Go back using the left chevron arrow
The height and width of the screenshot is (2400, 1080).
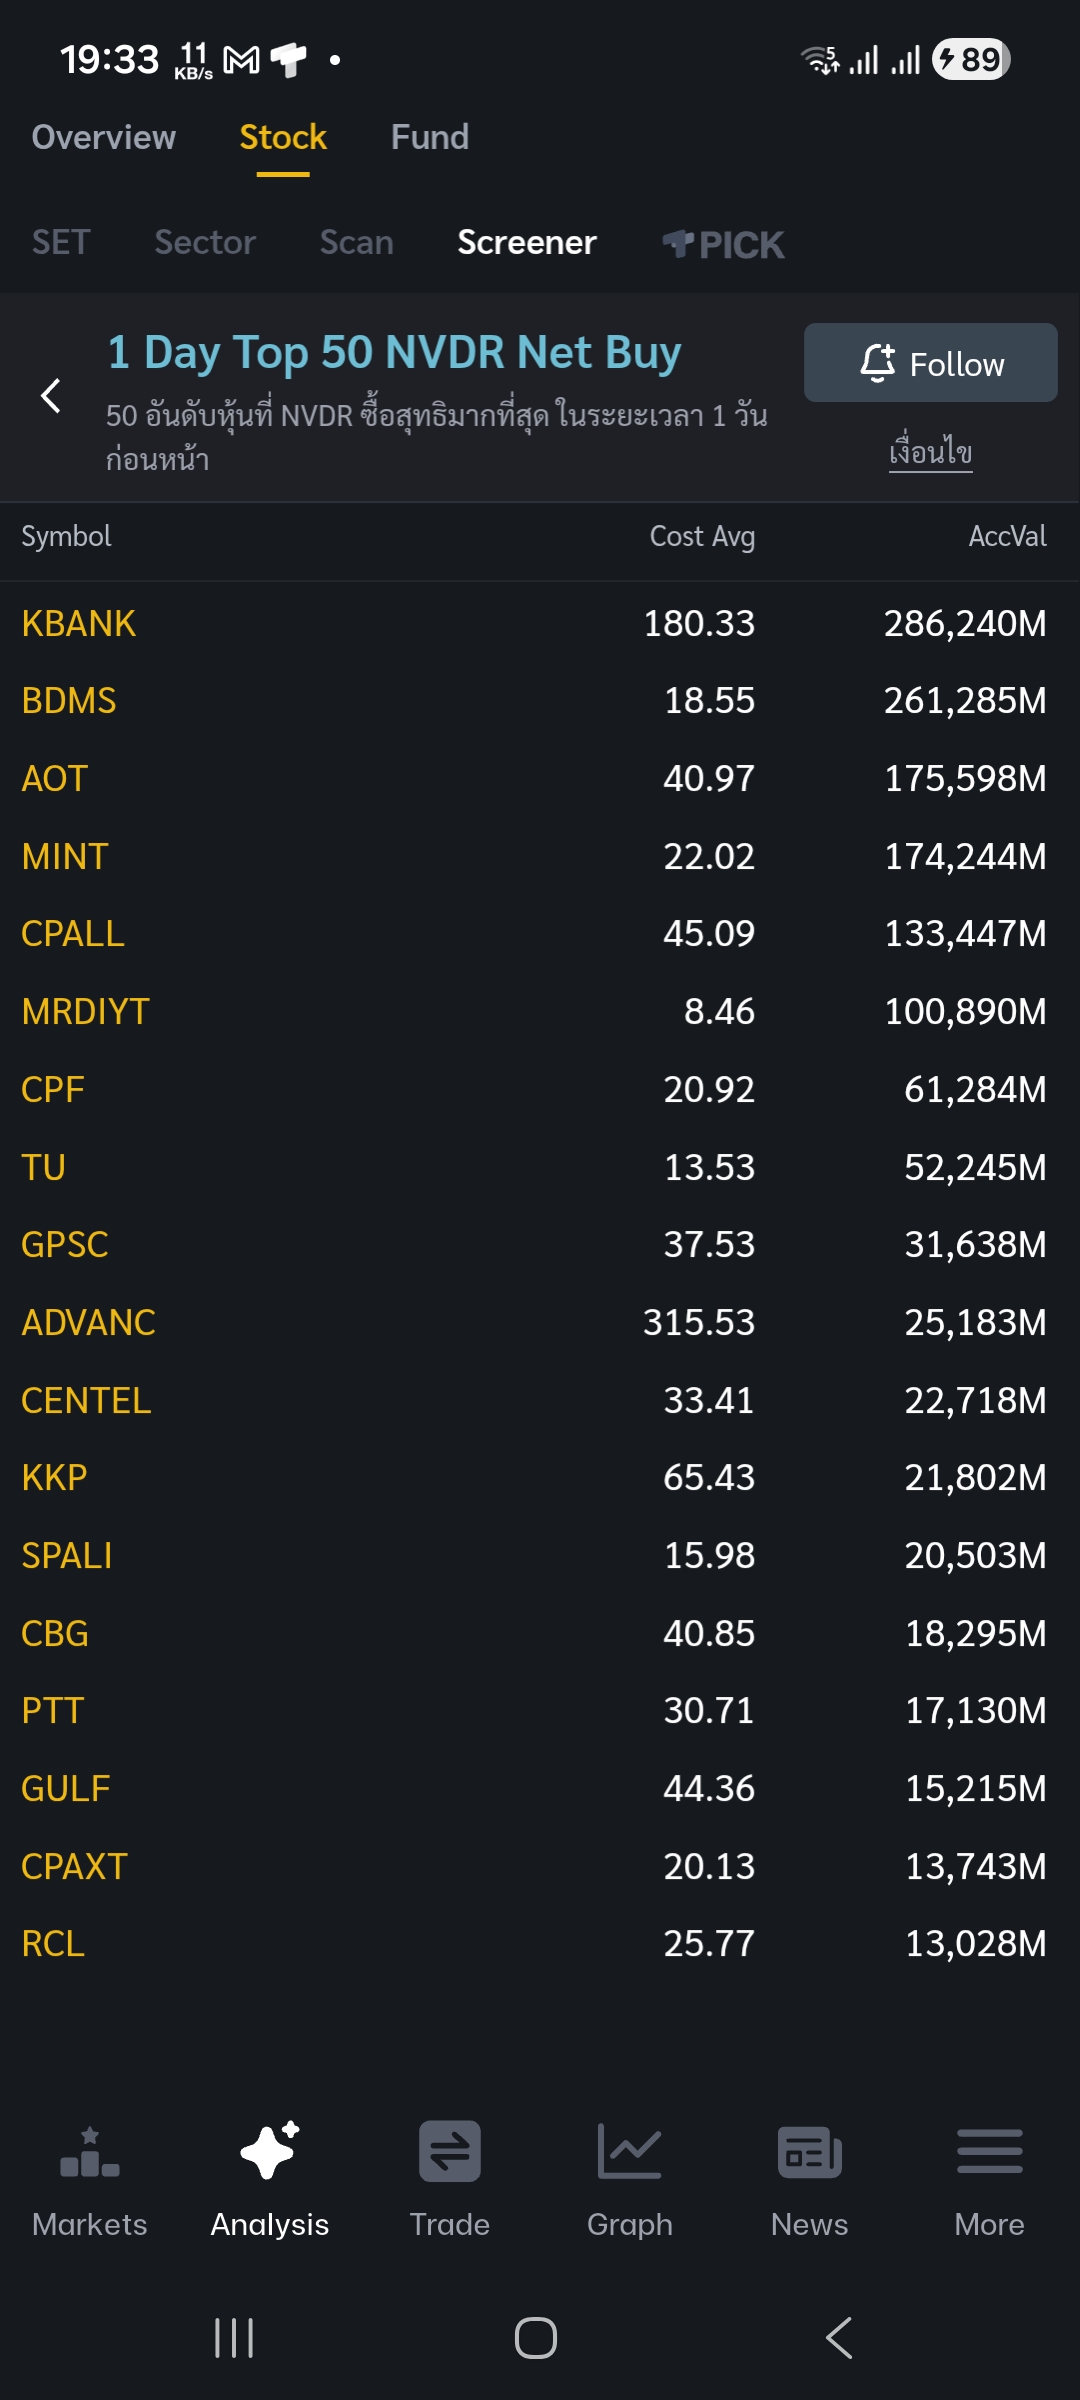51,395
